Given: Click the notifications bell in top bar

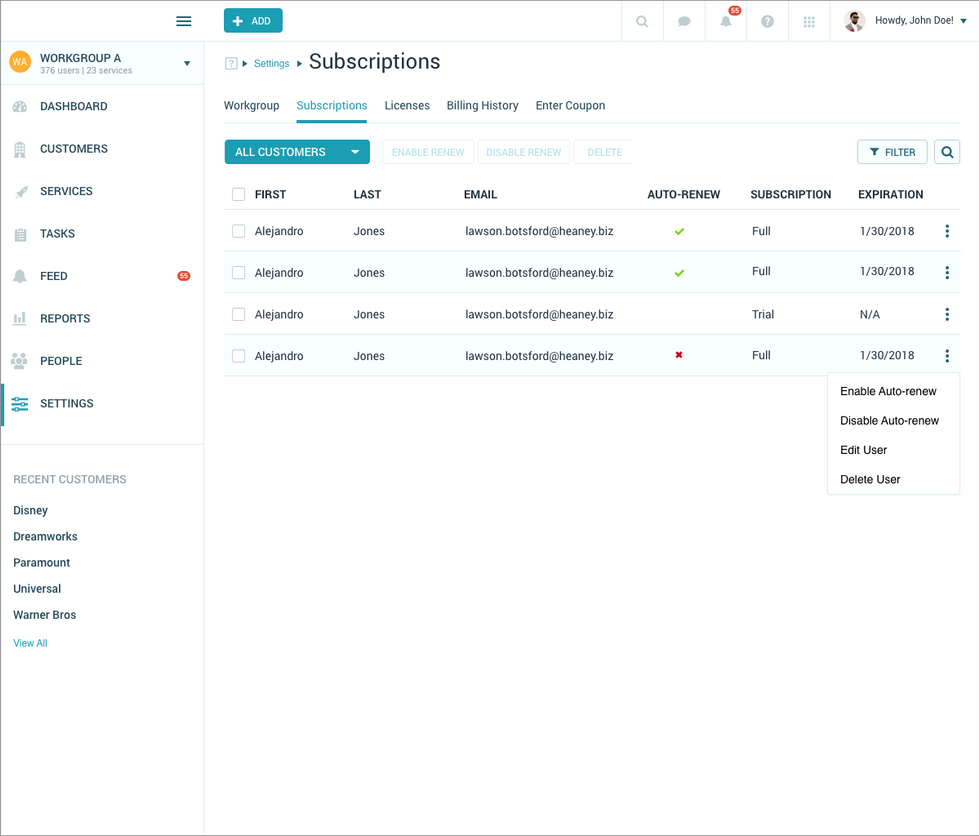Looking at the screenshot, I should pos(726,21).
